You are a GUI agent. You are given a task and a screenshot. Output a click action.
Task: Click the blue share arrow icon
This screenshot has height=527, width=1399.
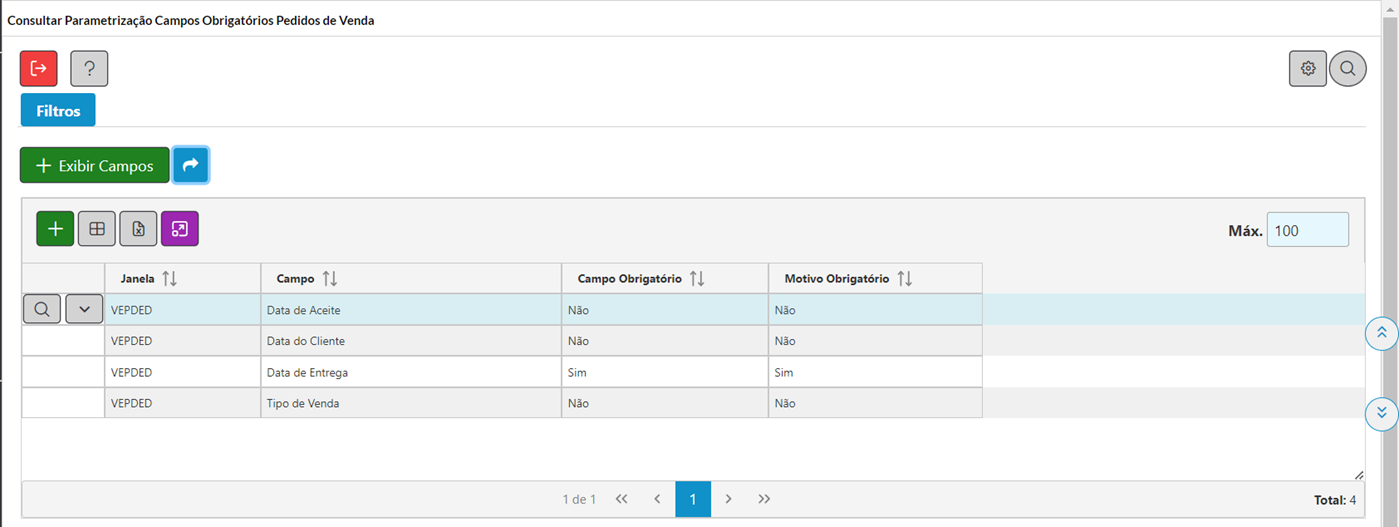pos(191,165)
